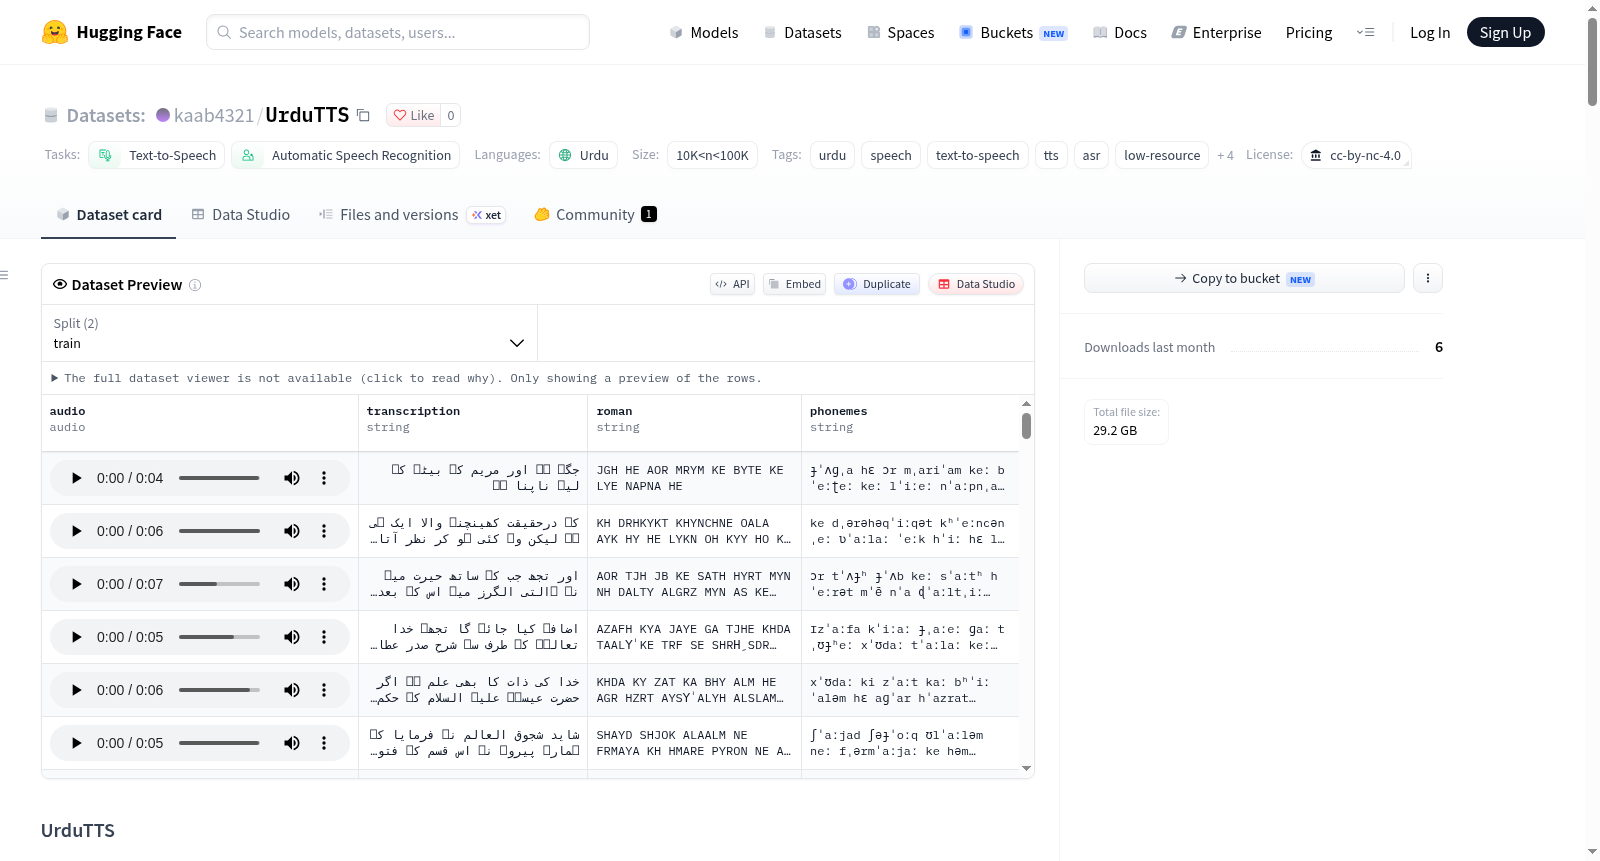Screen dimensions: 1600x861
Task: Open the Community tab
Action: (596, 215)
